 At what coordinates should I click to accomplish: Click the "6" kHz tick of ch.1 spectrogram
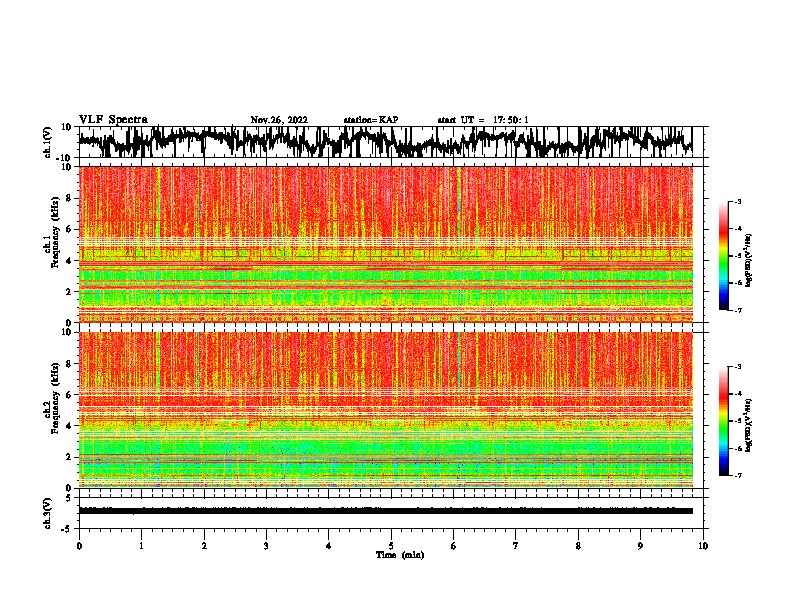click(69, 229)
